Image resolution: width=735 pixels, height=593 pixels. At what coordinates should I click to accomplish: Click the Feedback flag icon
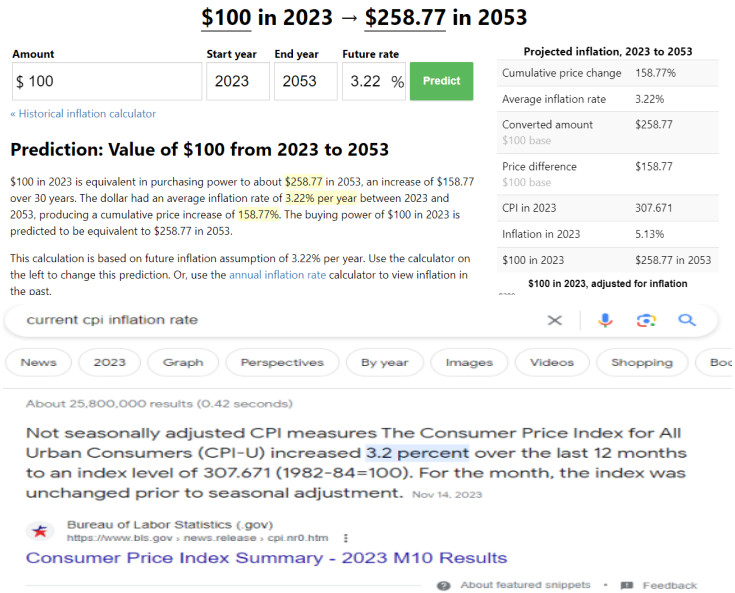[x=627, y=585]
